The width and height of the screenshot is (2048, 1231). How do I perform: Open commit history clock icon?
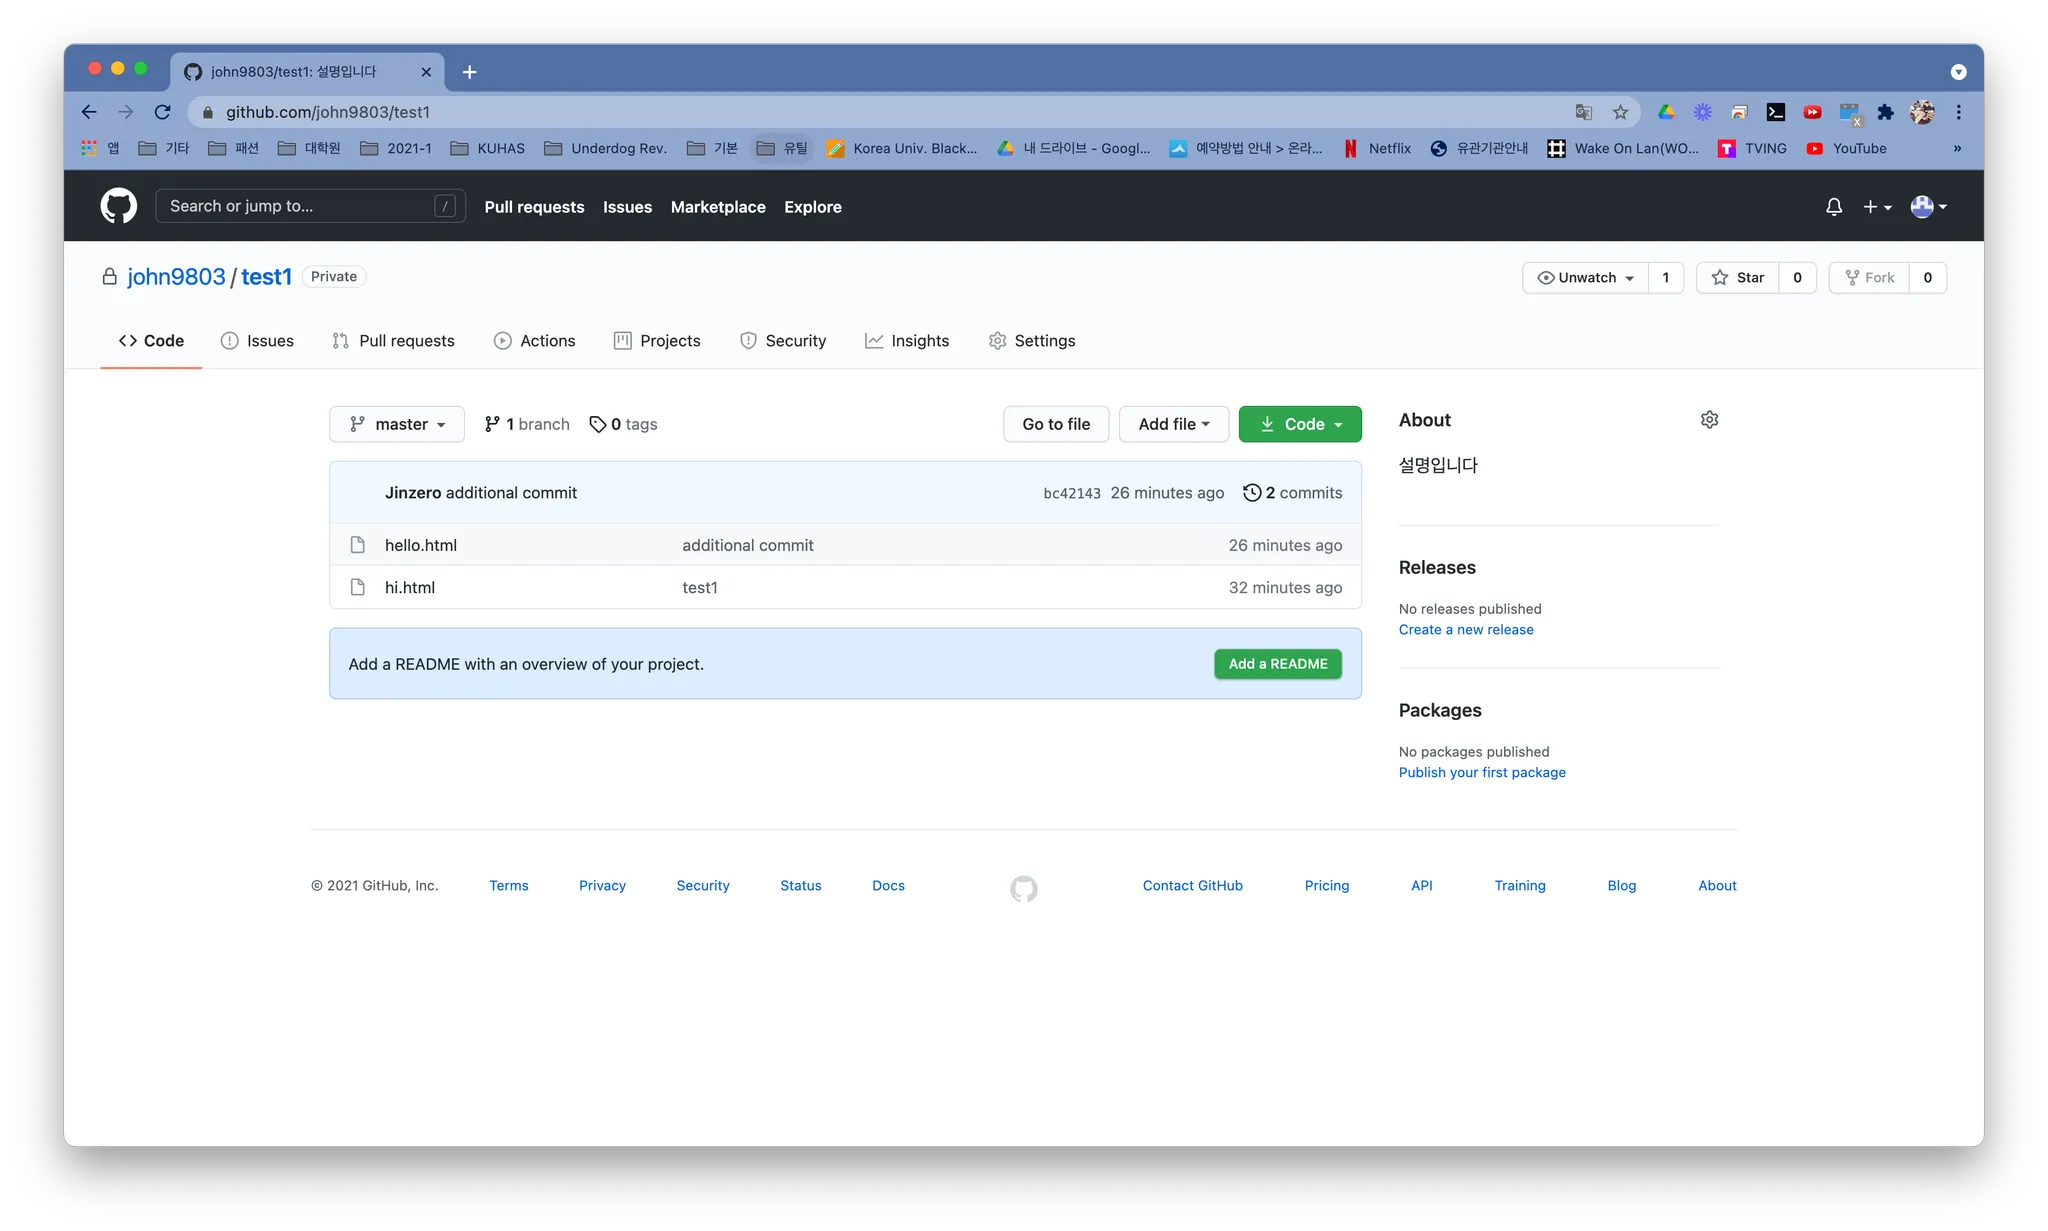pos(1252,493)
